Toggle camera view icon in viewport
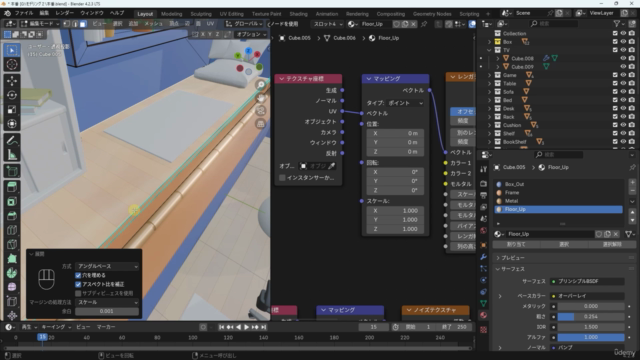 (x=260, y=111)
